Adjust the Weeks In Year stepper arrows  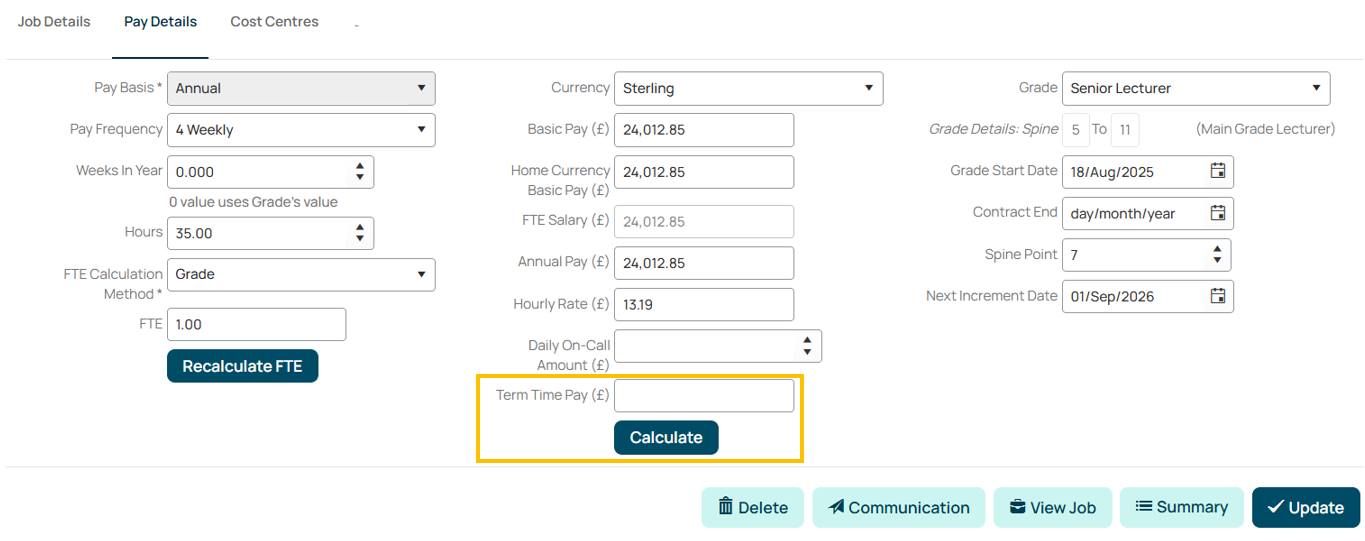click(360, 172)
